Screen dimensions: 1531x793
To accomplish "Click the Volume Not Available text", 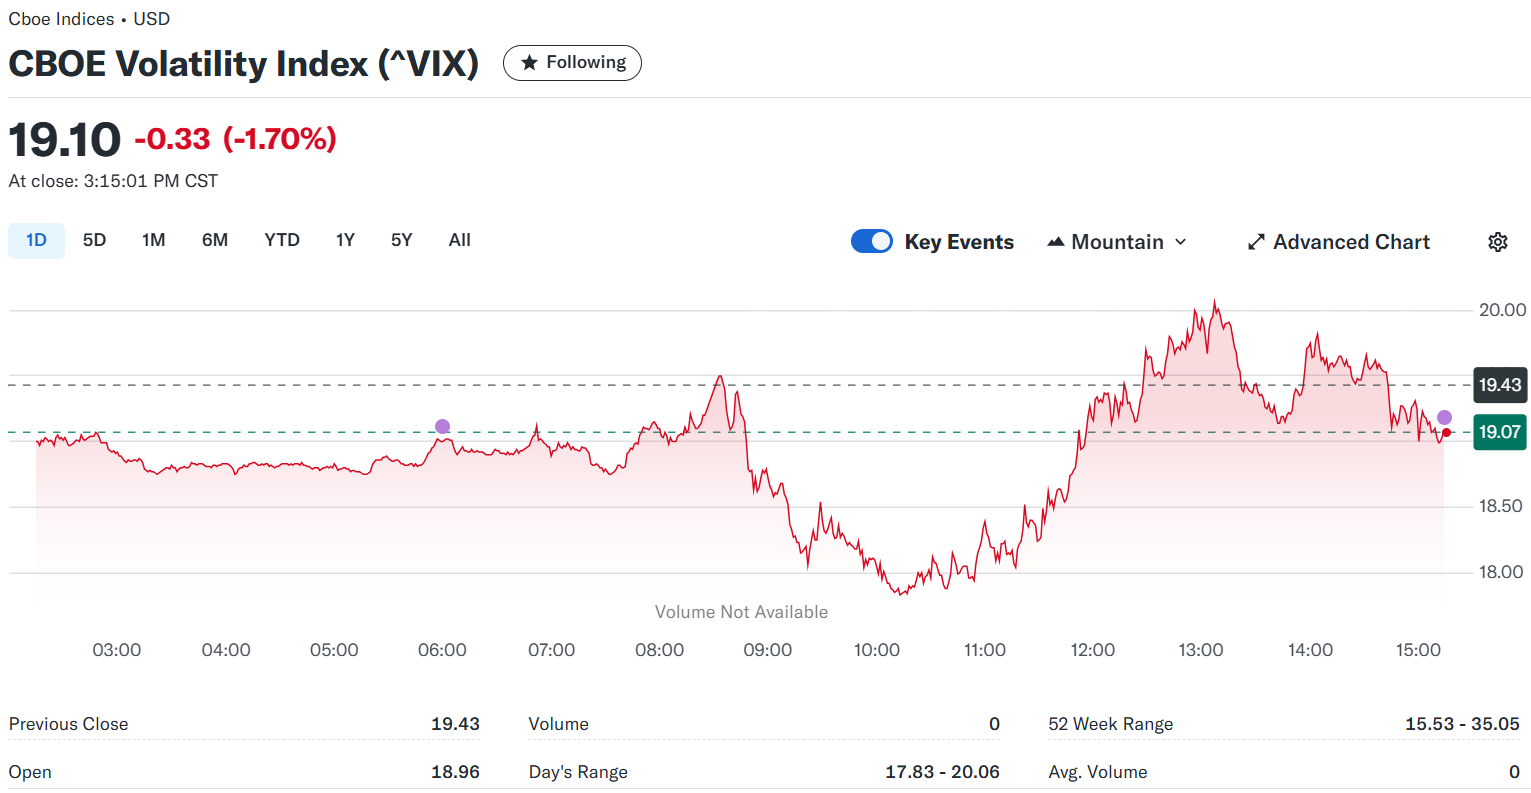I will (x=741, y=612).
